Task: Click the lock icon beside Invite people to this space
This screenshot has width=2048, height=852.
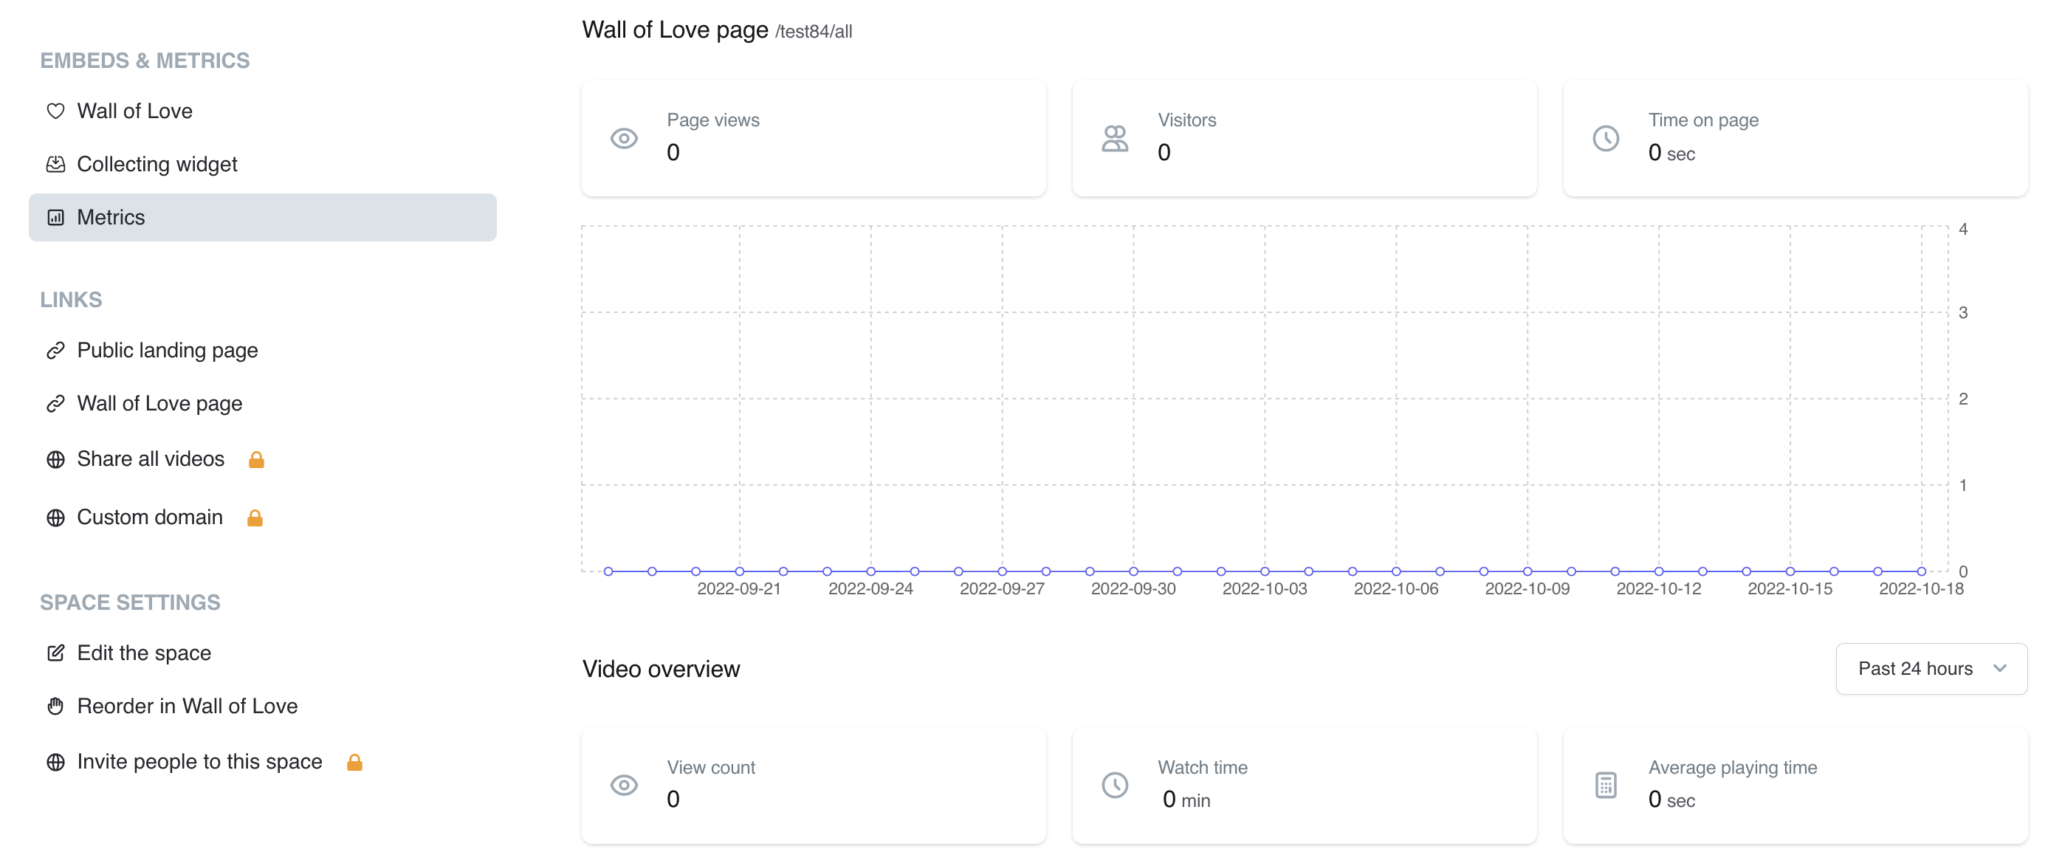Action: [354, 762]
